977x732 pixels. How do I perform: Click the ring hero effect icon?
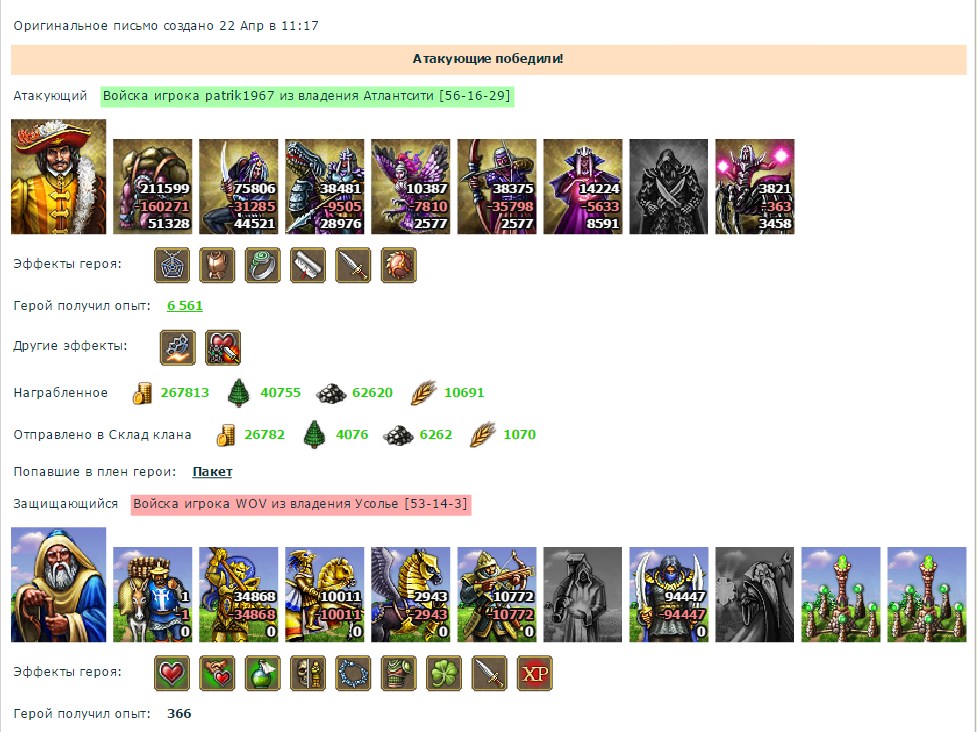(x=262, y=265)
